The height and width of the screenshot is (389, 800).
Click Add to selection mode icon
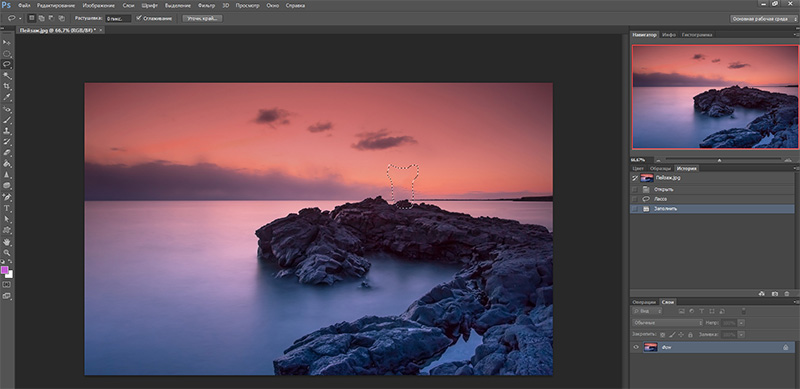[x=42, y=18]
